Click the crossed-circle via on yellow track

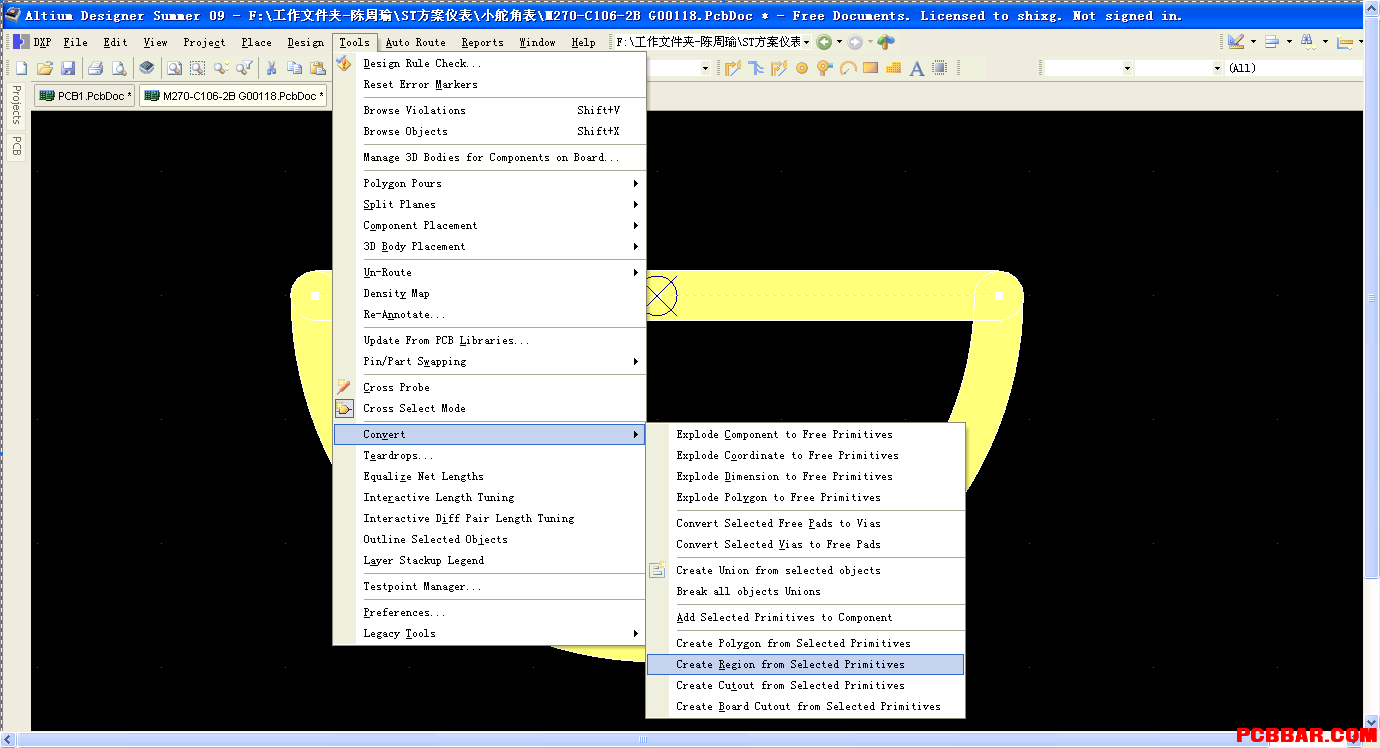tap(660, 295)
